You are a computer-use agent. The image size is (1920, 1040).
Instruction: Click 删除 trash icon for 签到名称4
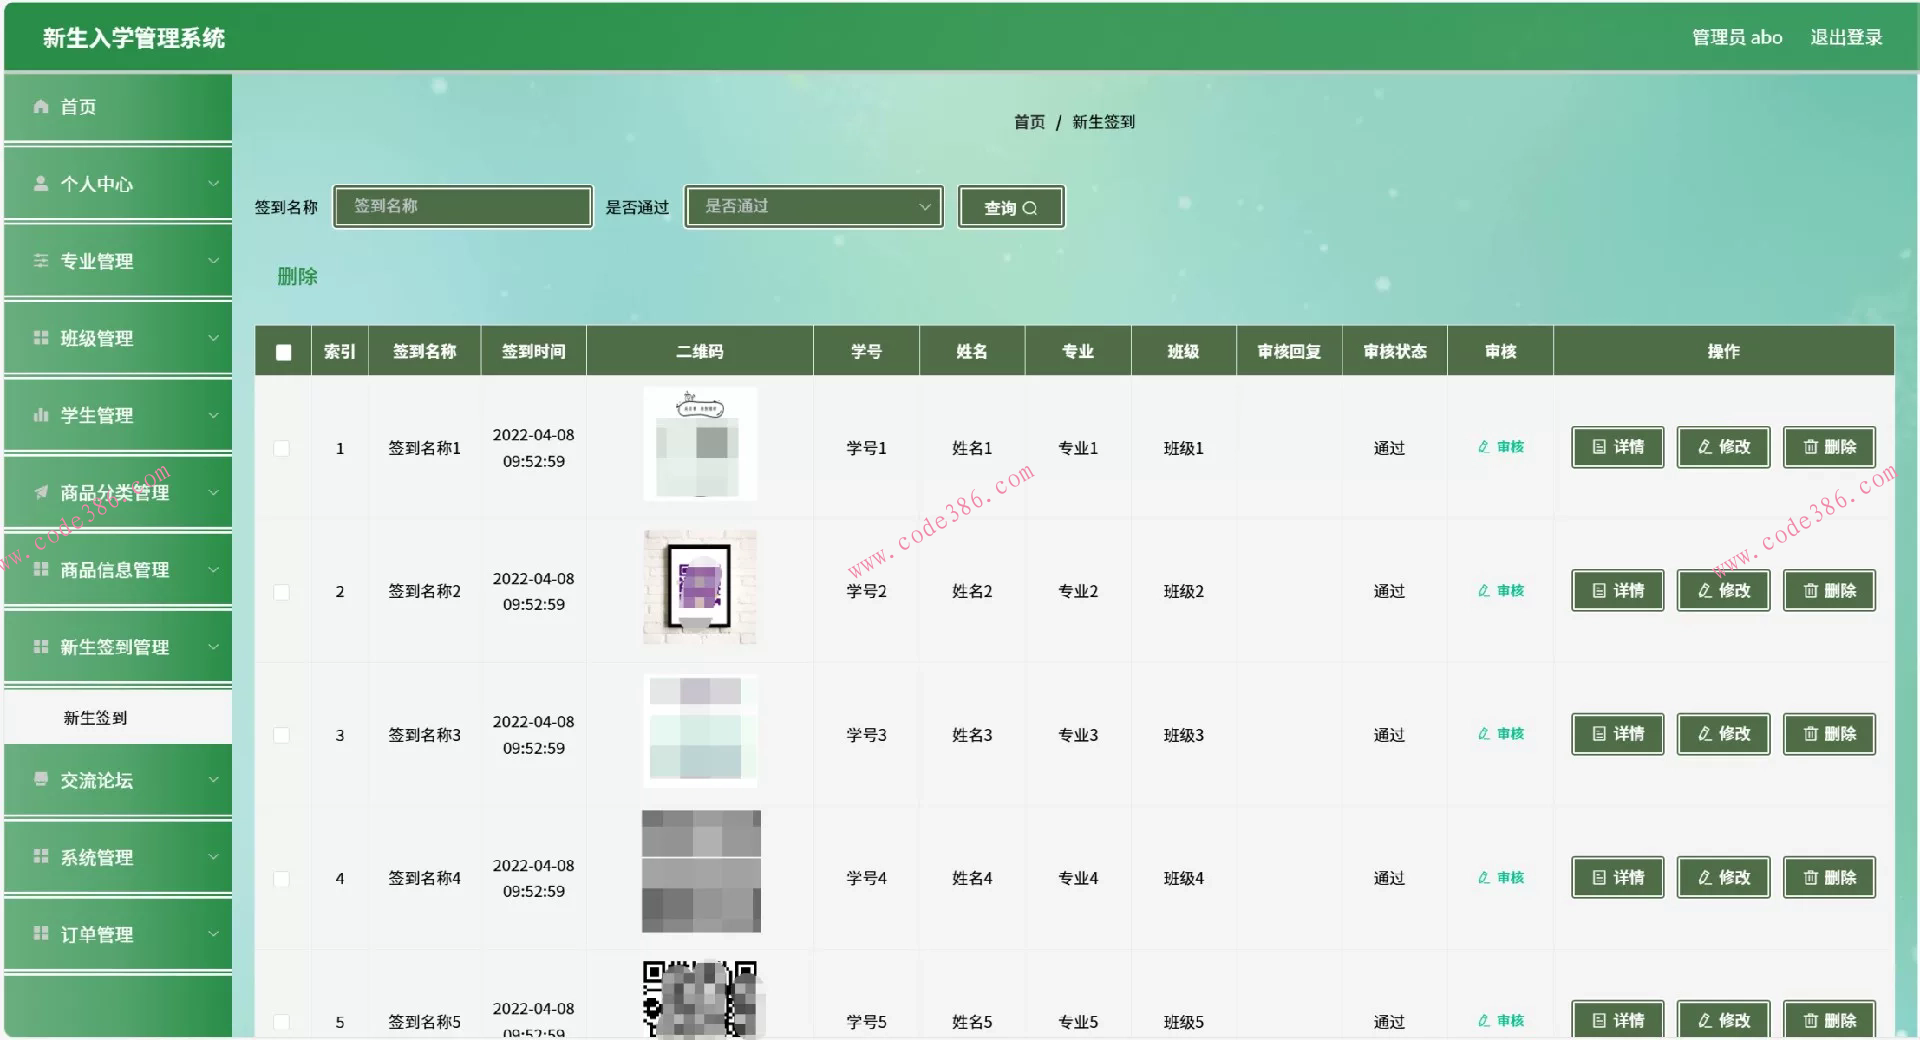1810,877
